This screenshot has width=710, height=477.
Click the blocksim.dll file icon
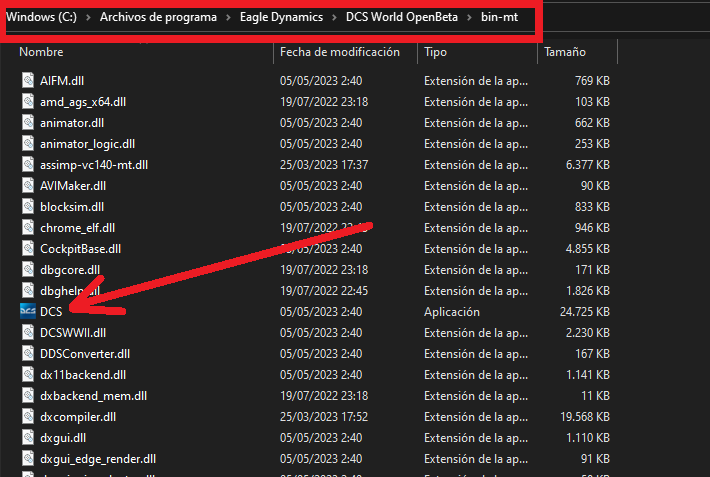point(28,206)
